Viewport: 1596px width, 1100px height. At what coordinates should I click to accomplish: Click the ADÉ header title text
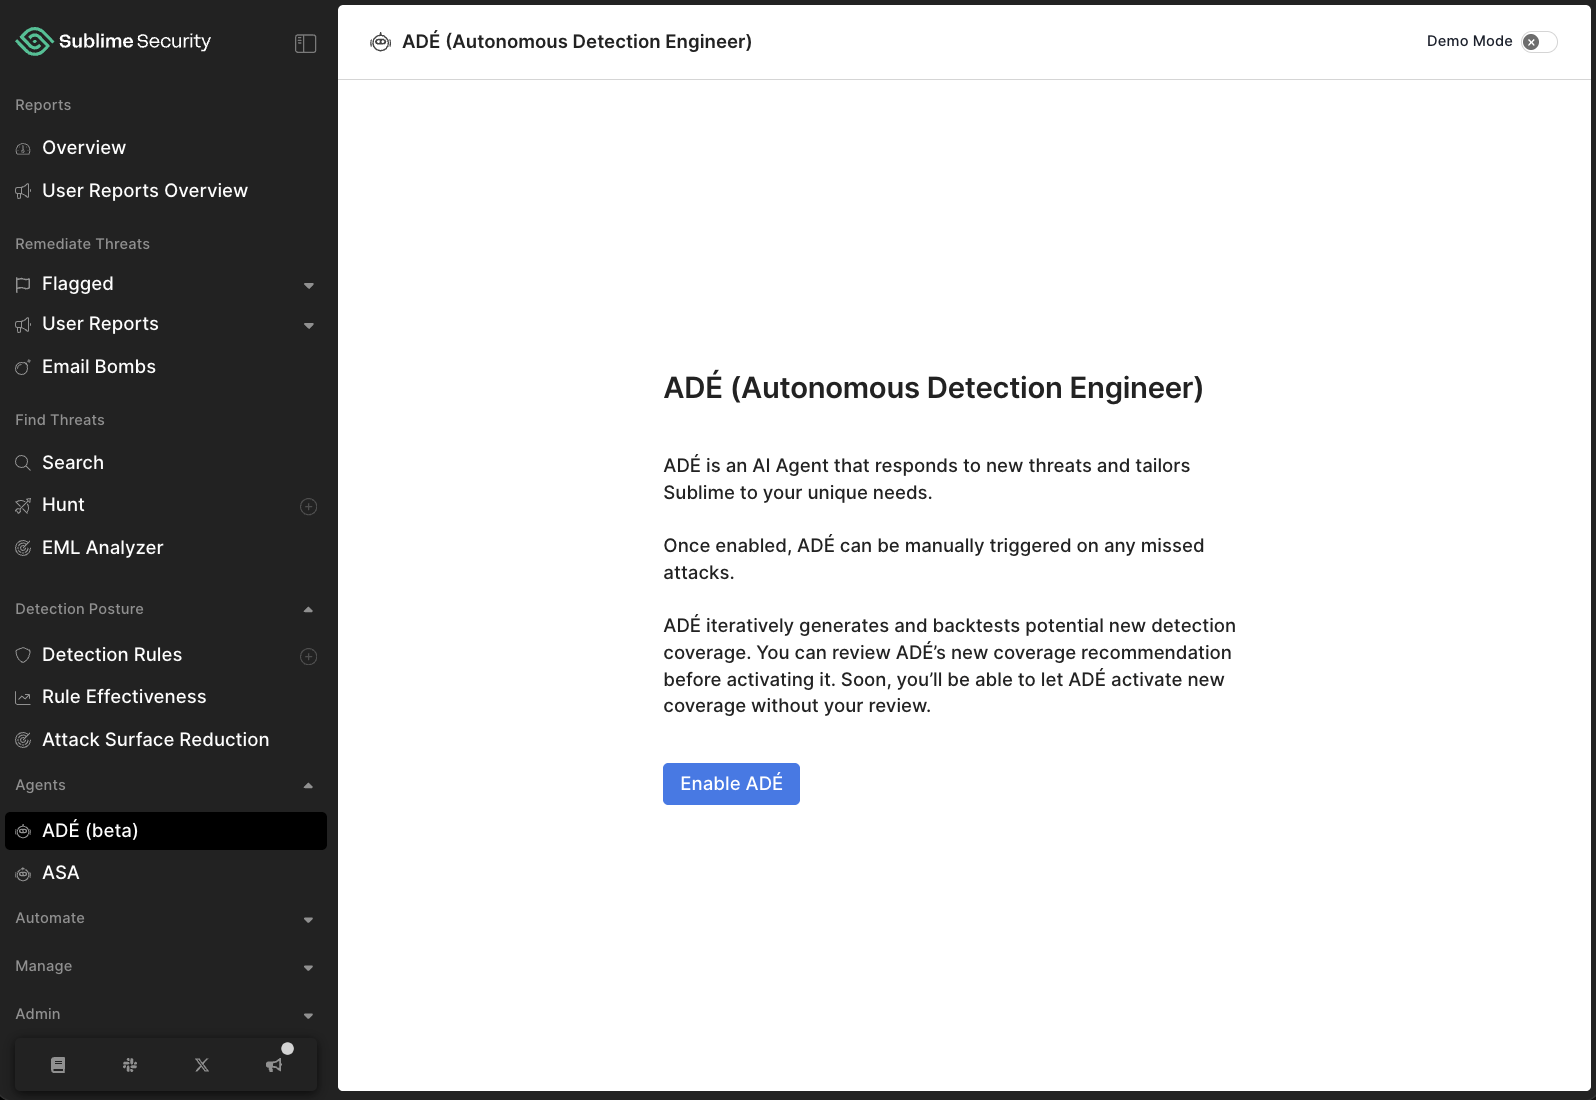(577, 42)
